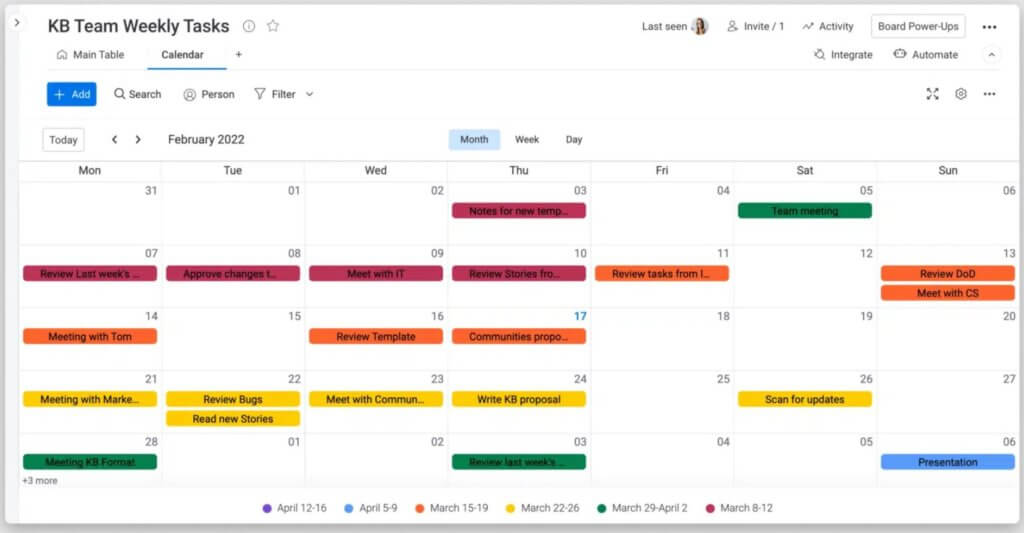Open the Notes for new temp event
1024x533 pixels.
519,211
